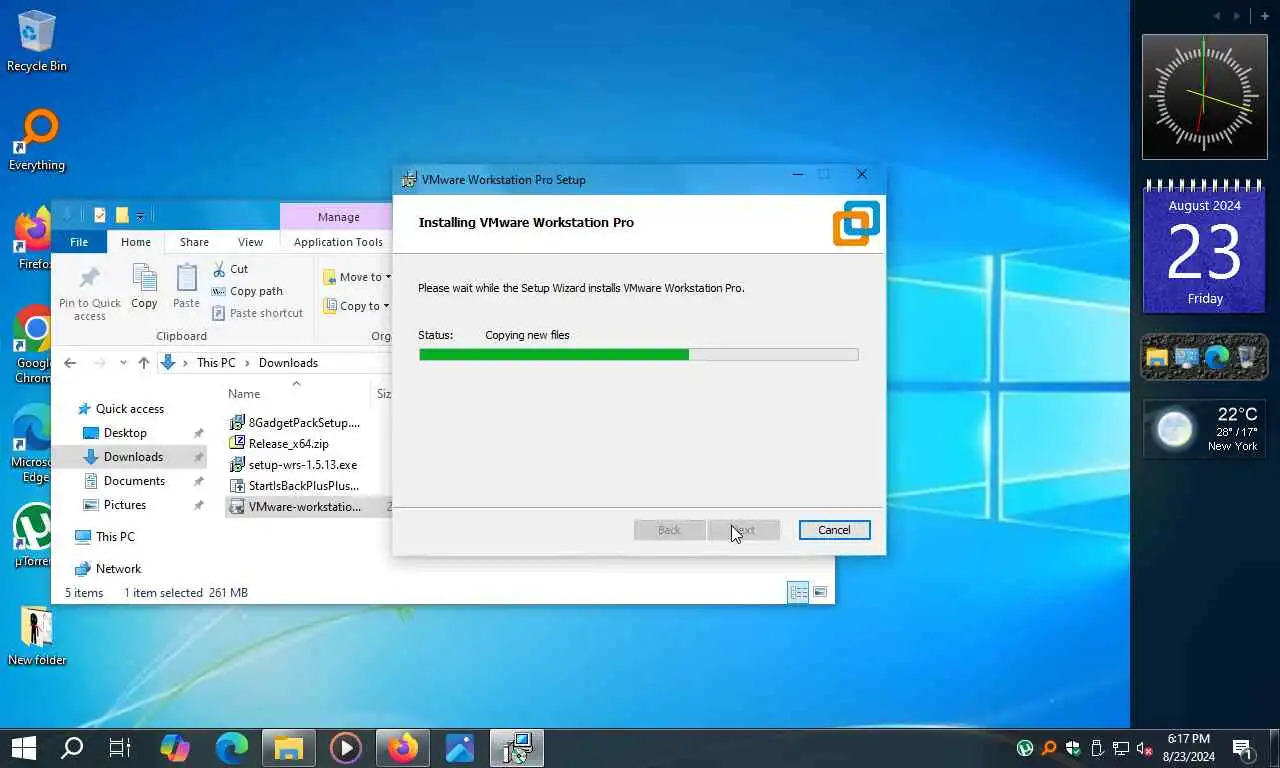This screenshot has width=1280, height=768.
Task: Click the muted volume tray icon
Action: [1145, 748]
